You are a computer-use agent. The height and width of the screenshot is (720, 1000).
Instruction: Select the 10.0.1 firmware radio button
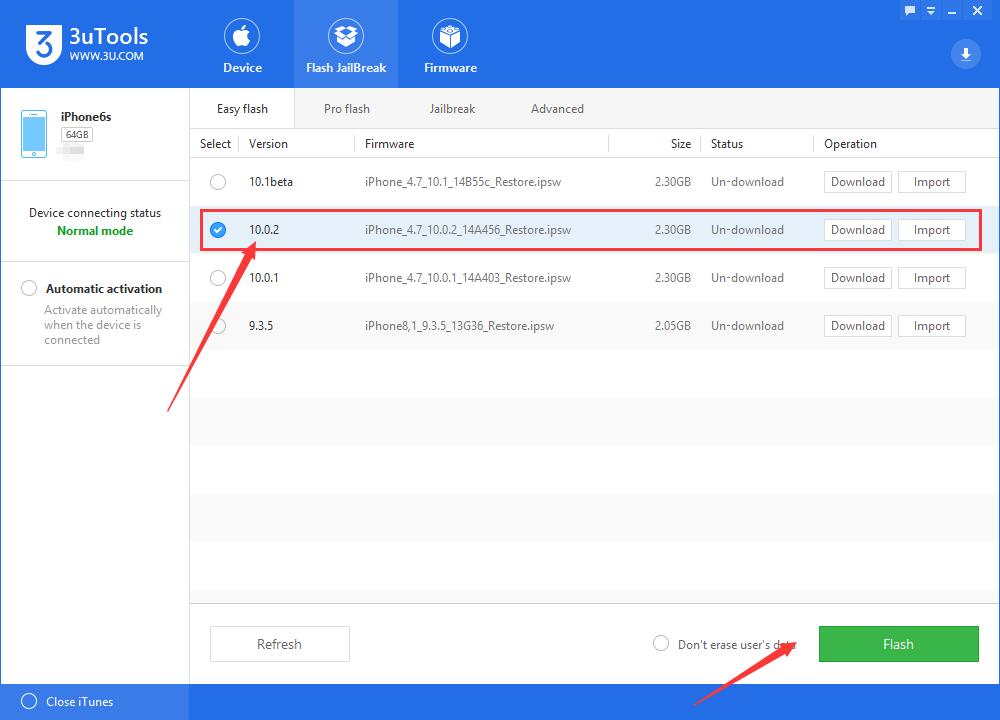coord(218,277)
